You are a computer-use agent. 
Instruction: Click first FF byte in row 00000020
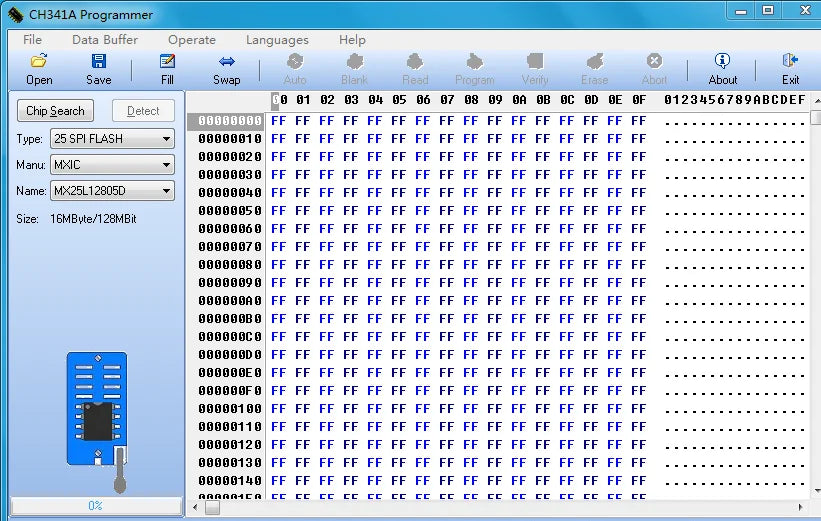[279, 157]
